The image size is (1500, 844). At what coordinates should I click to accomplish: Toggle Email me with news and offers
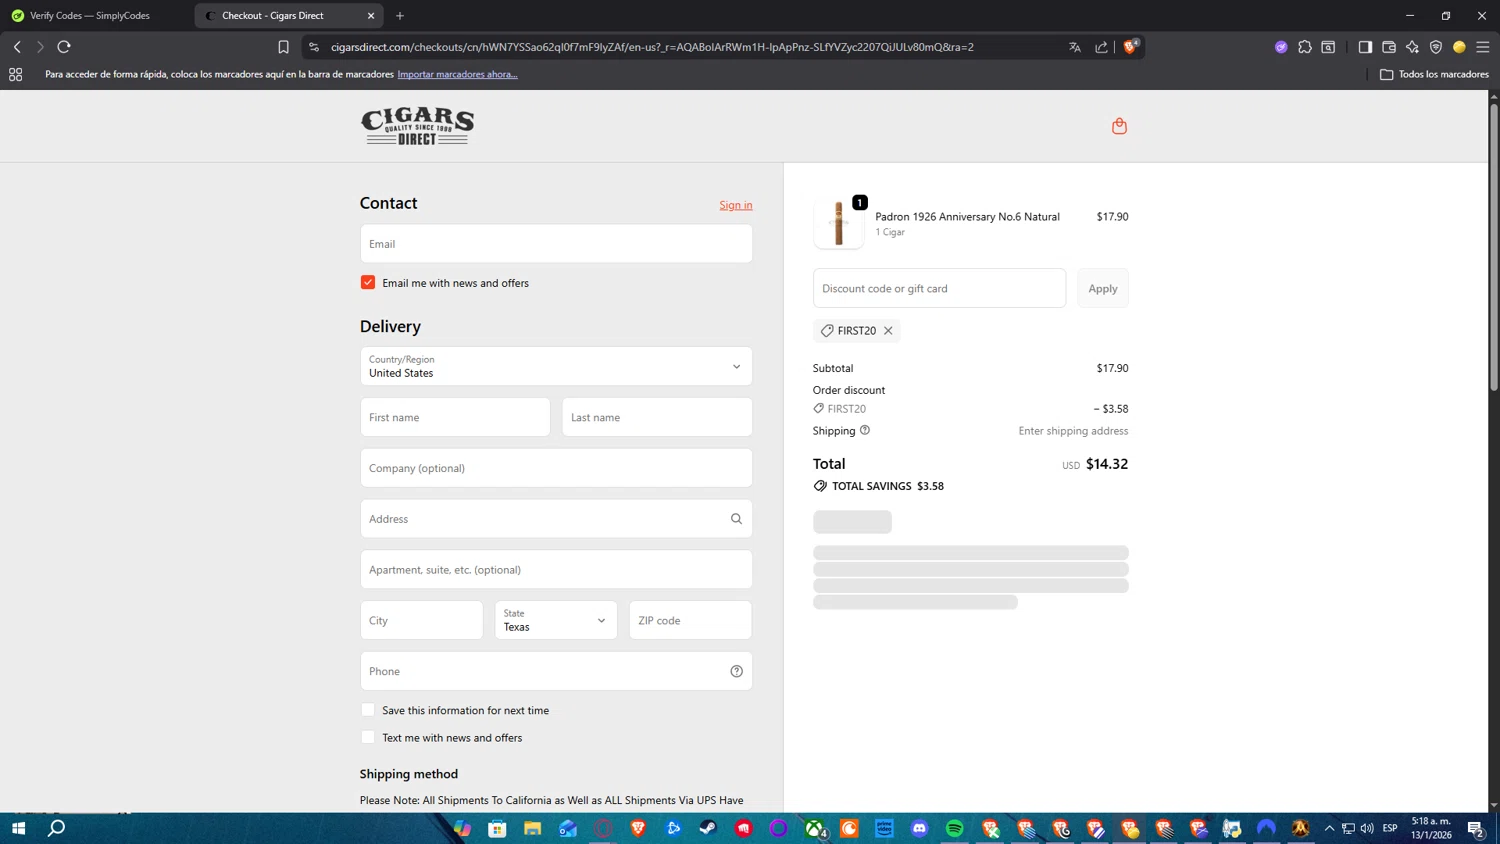[368, 283]
